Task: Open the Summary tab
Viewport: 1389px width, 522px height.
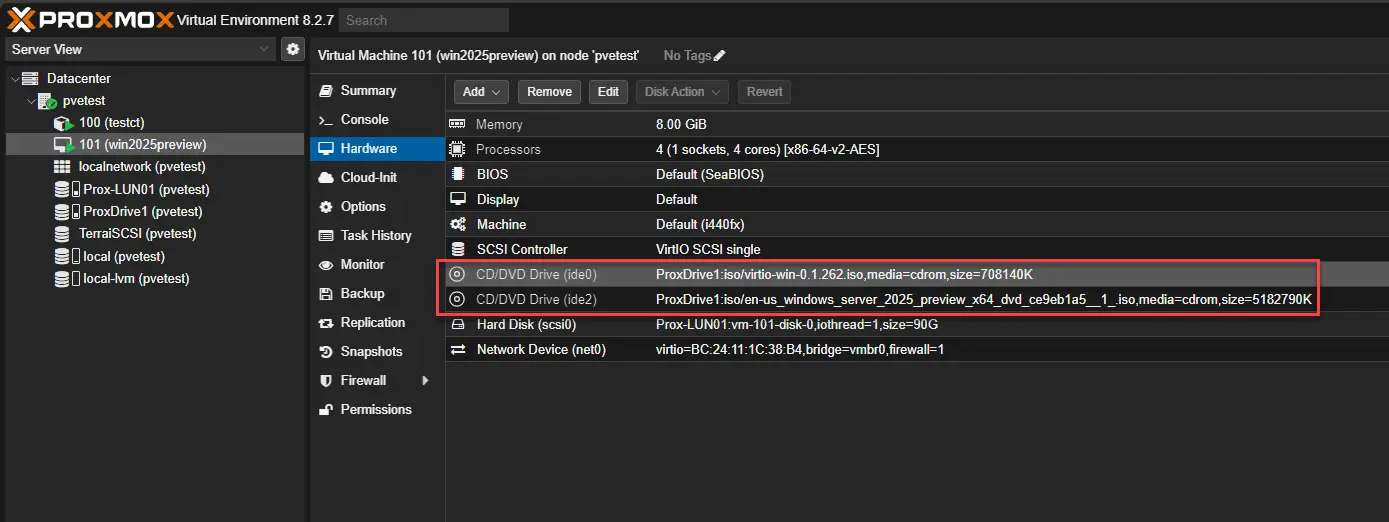Action: click(377, 90)
